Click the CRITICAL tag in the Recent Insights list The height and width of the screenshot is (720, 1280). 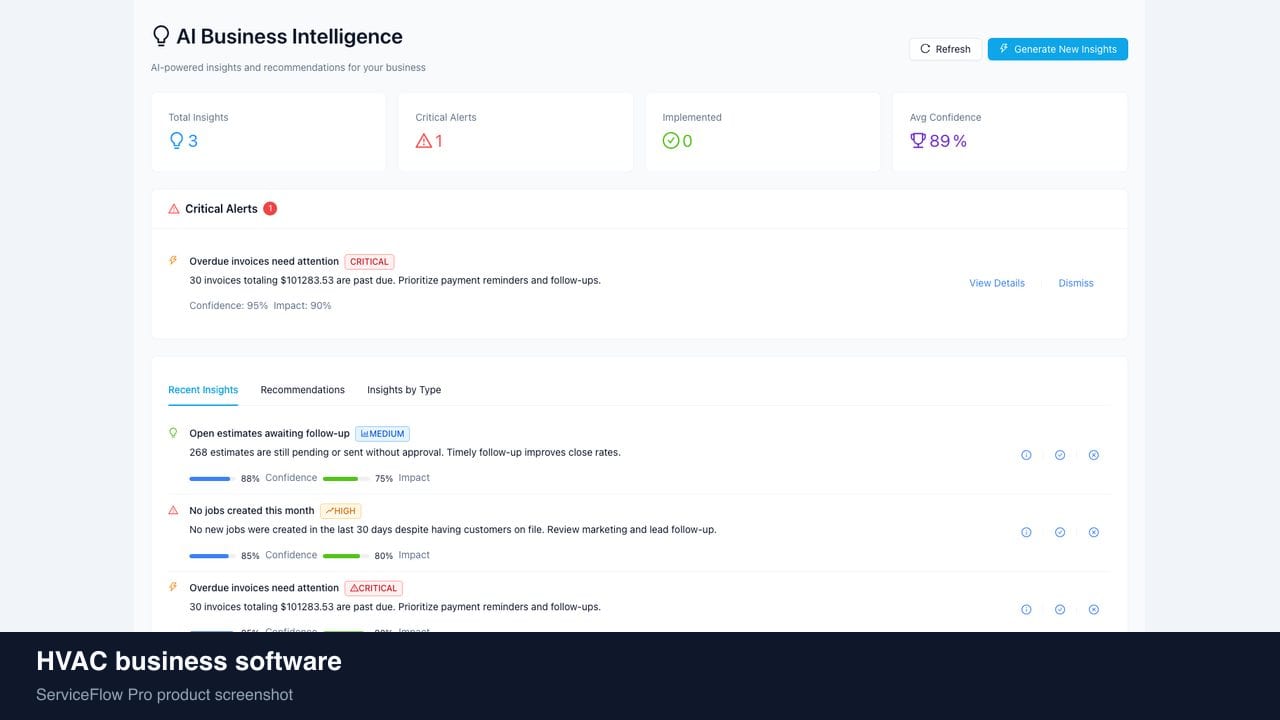[374, 588]
